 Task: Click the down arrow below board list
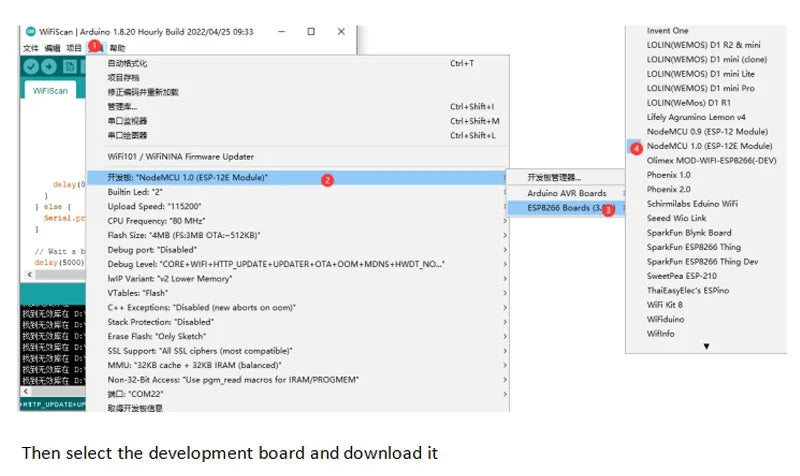point(706,346)
